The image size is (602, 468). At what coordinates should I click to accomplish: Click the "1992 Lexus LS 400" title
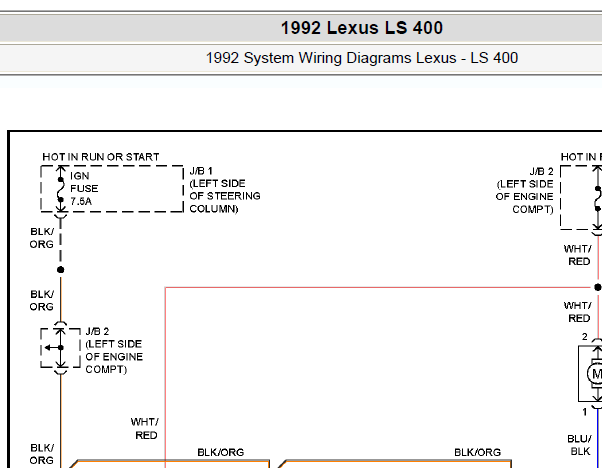[361, 28]
